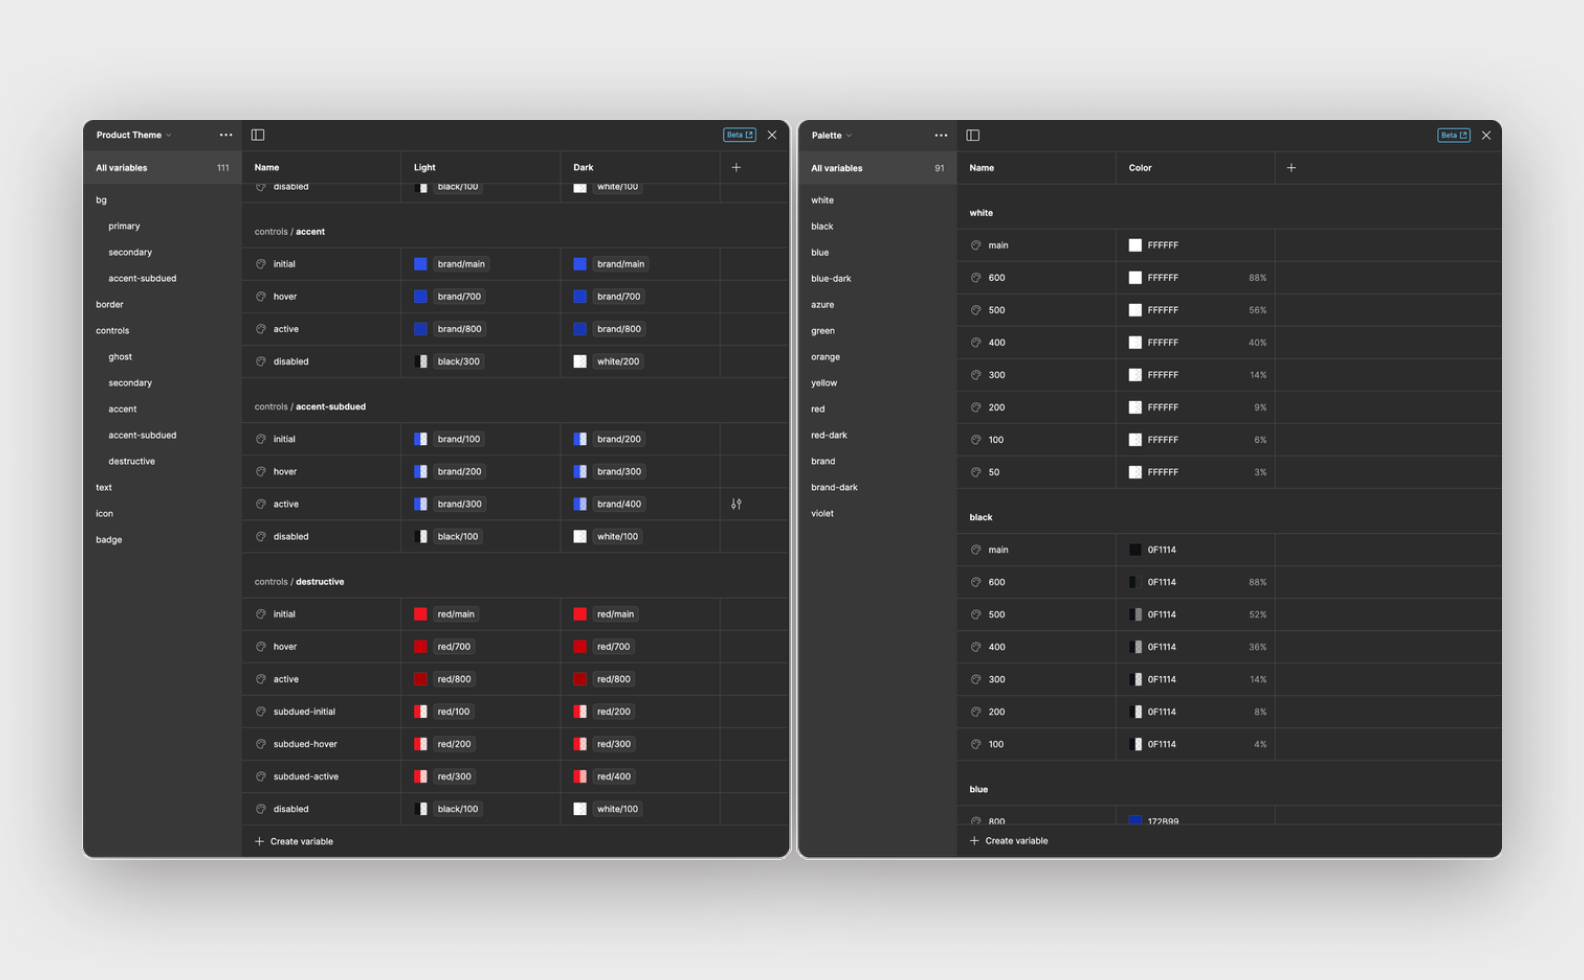The image size is (1584, 980).
Task: Open edit variable settings icon on active row
Action: [736, 504]
